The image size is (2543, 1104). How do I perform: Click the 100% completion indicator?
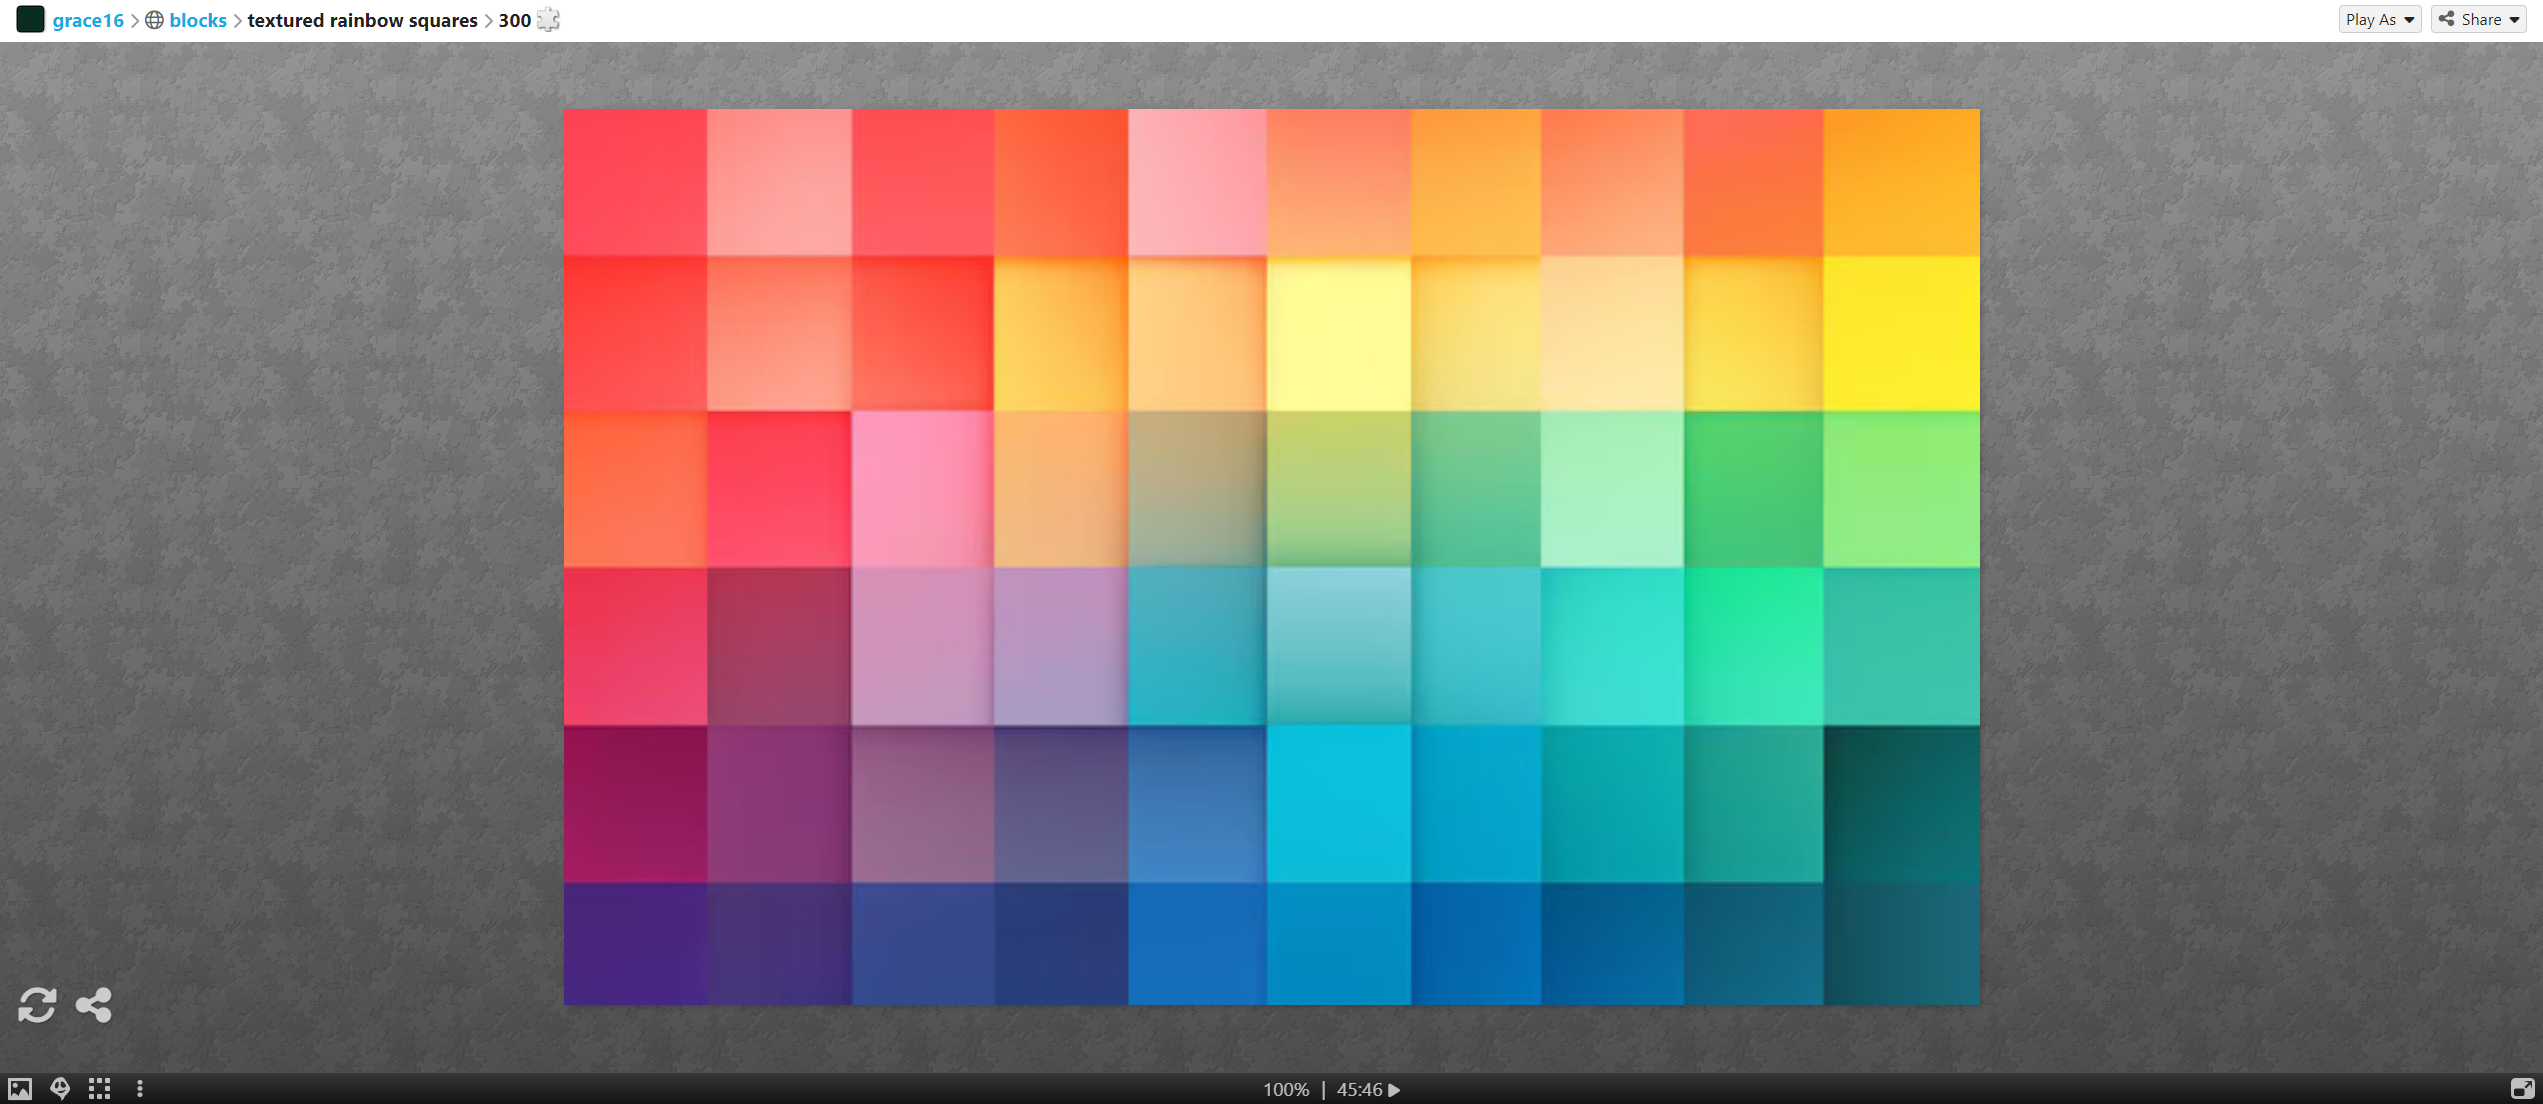click(1285, 1090)
